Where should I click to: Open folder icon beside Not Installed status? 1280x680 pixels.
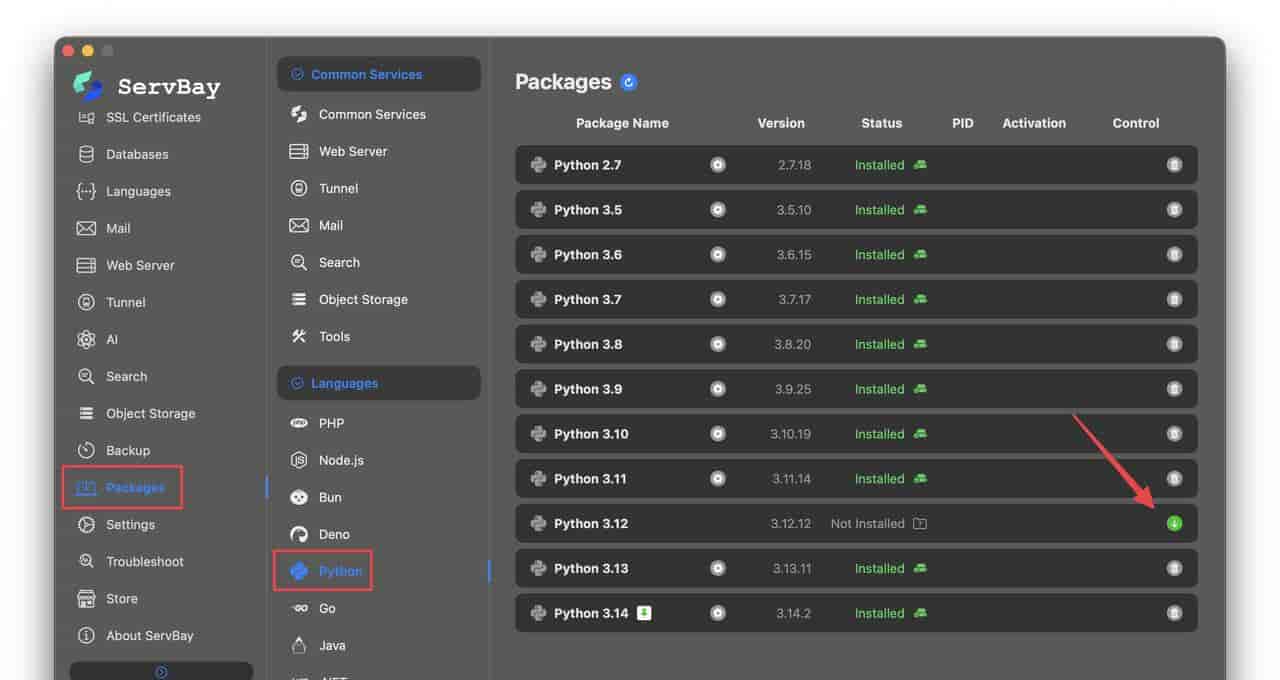coord(920,524)
